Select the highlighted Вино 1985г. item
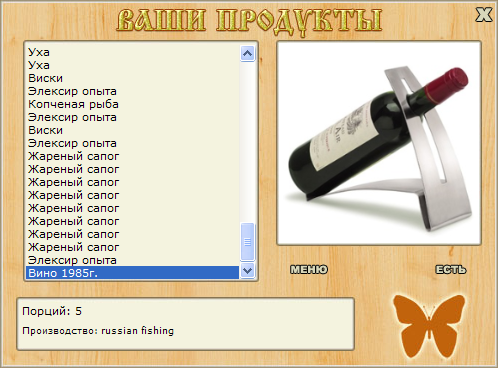 [x=132, y=273]
